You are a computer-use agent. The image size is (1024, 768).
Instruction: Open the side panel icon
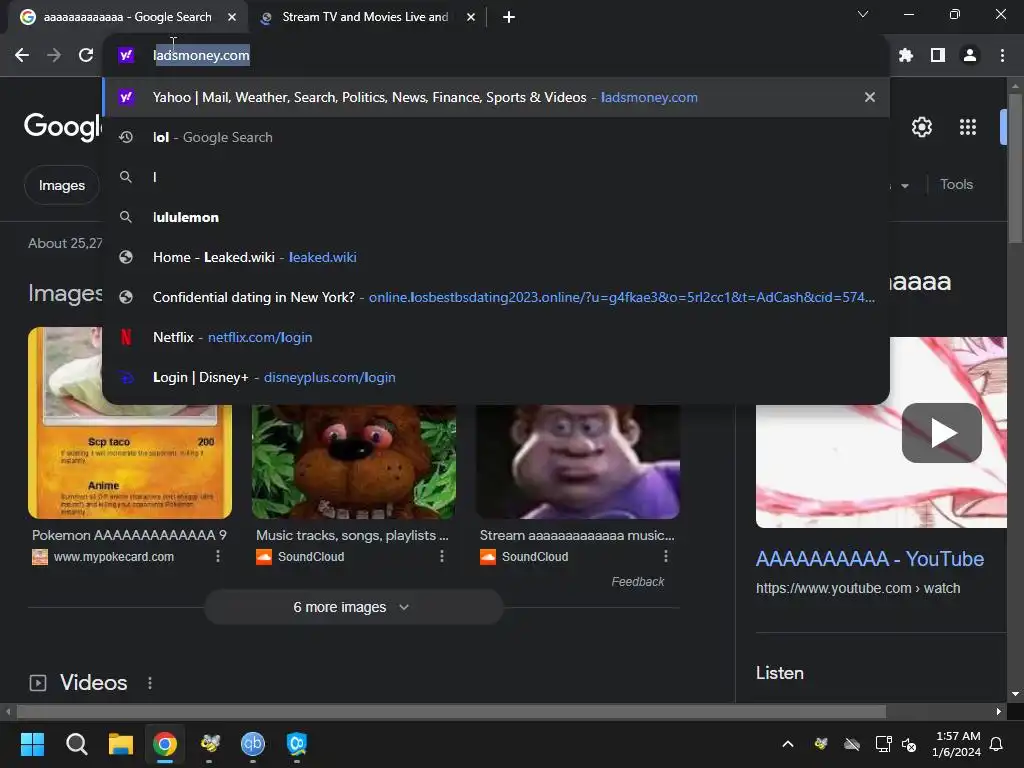[x=938, y=56]
